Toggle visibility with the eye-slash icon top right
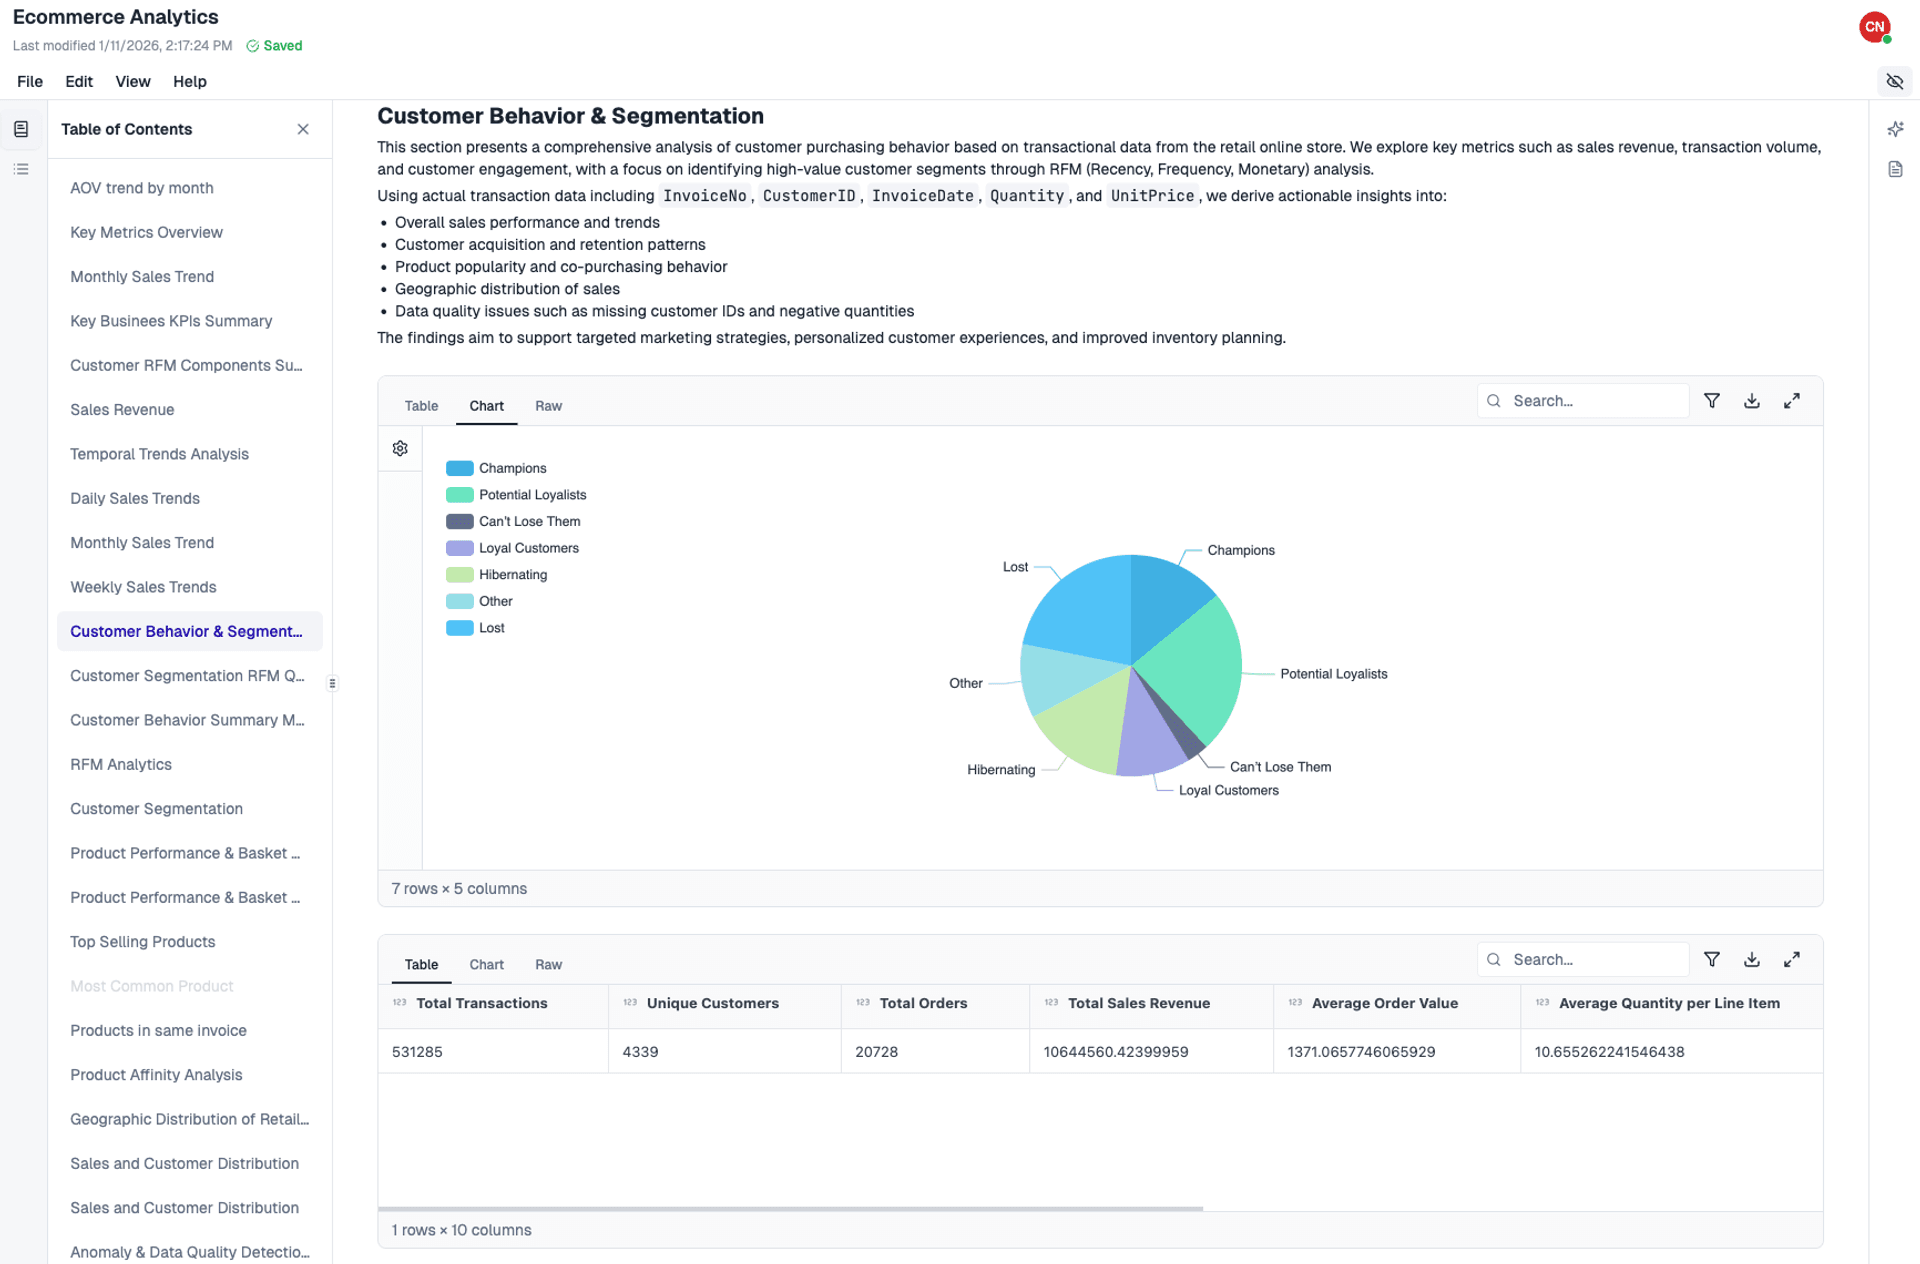 1895,81
